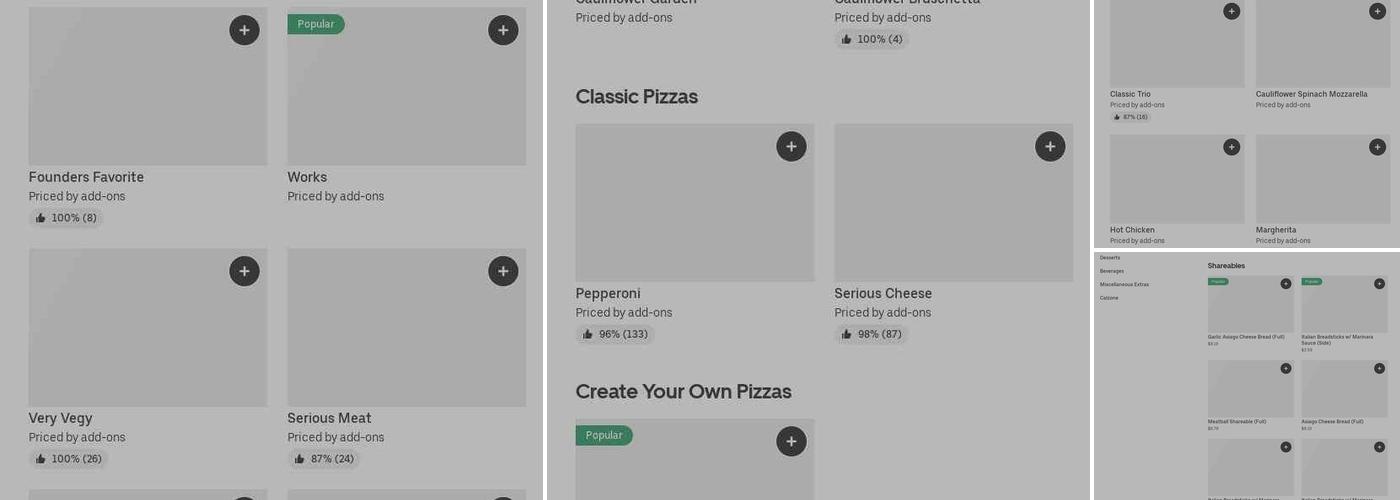Screen dimensions: 1400x500
Task: Jump to Desserts menu category
Action: pyautogui.click(x=1110, y=258)
